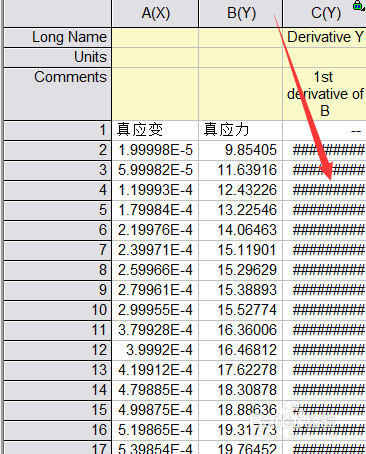
Task: Click cell value 4.99875E-4
Action: click(155, 410)
